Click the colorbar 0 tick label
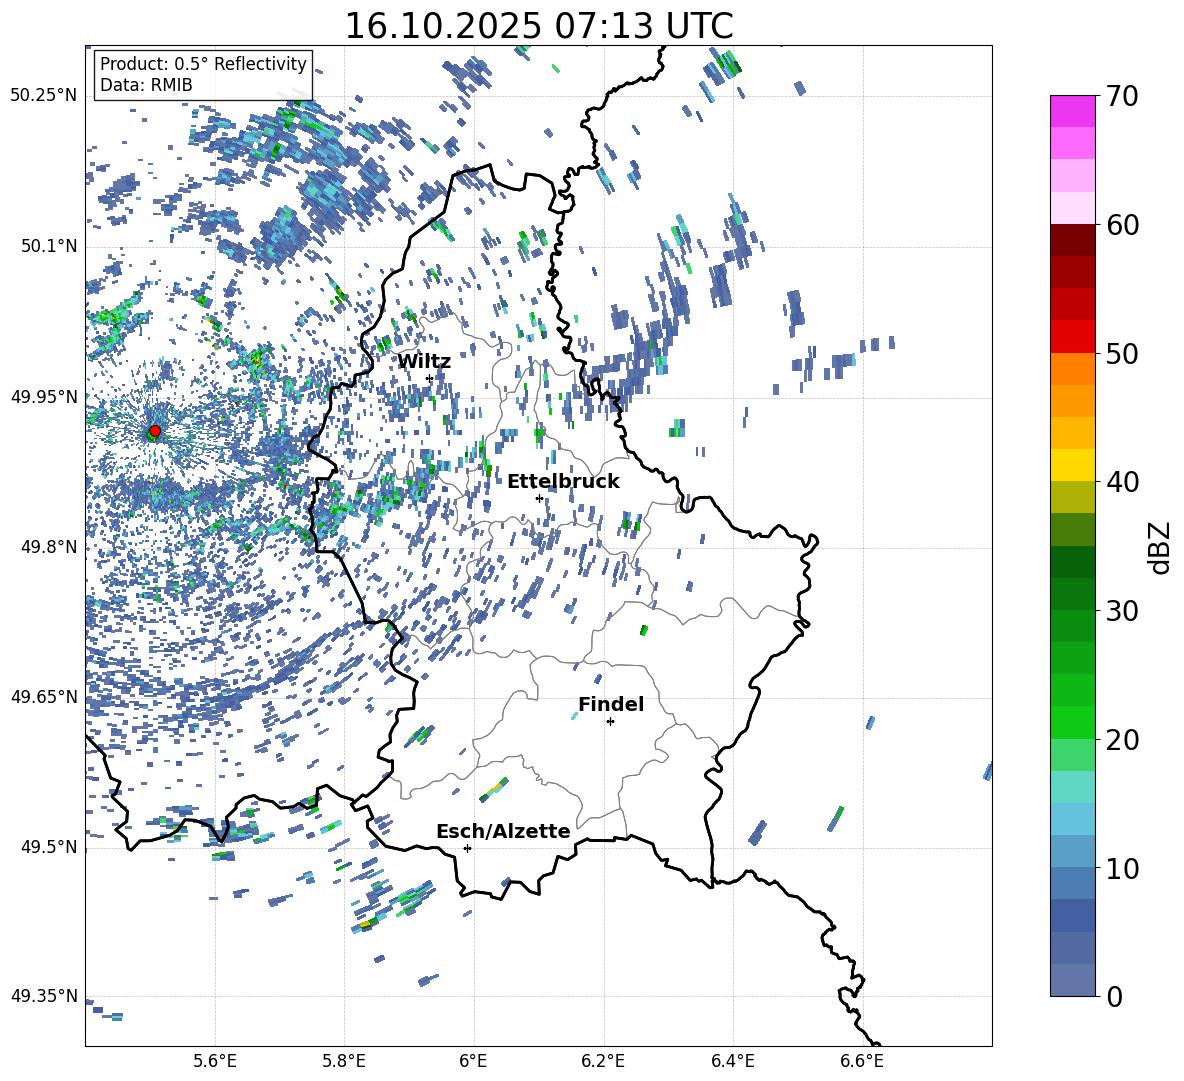 (x=1114, y=996)
